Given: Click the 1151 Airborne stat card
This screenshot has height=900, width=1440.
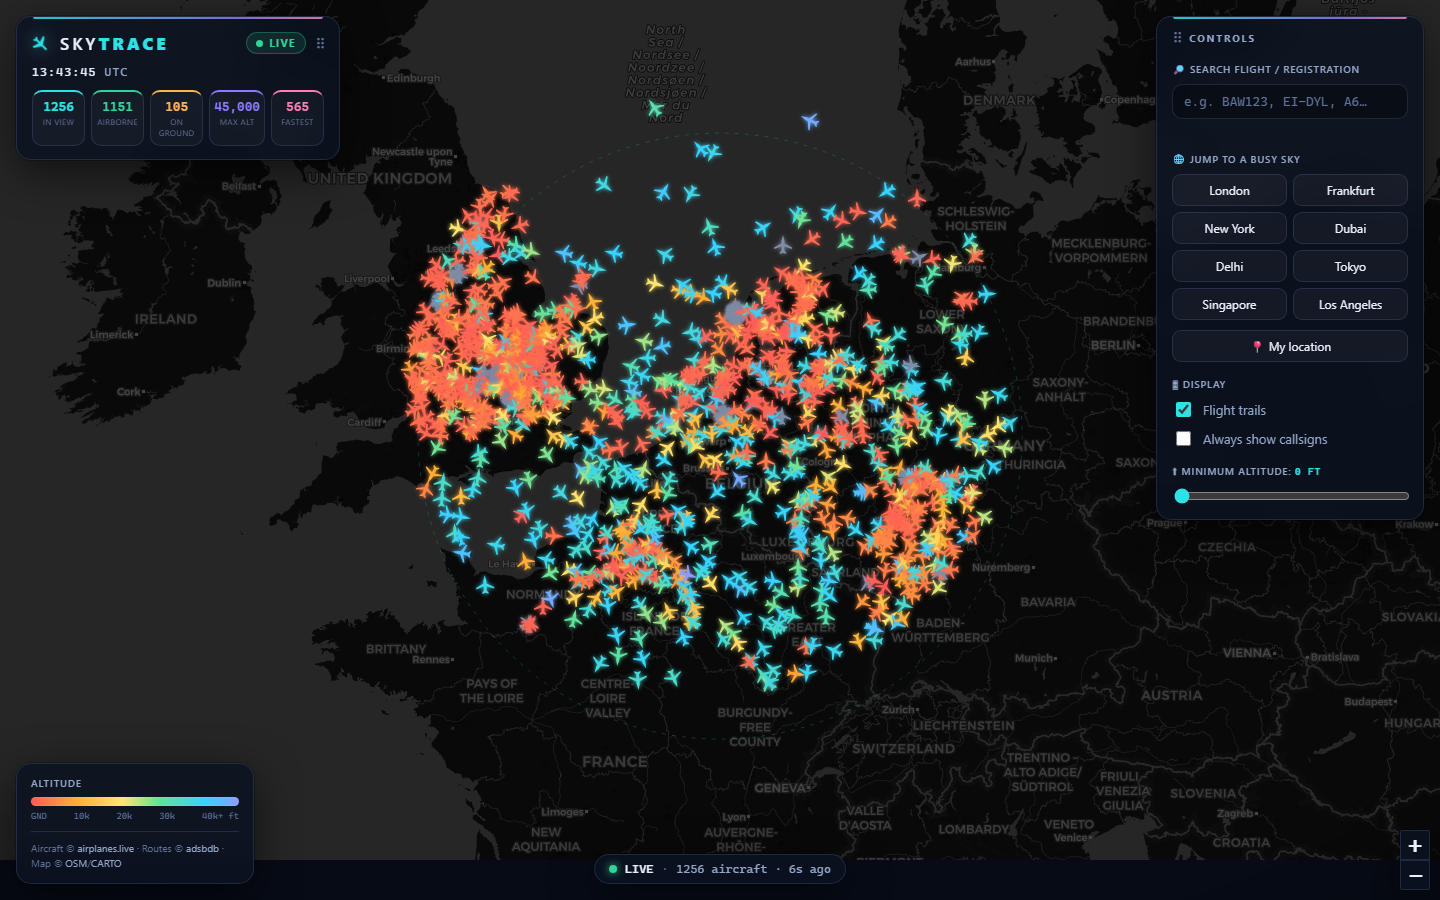Looking at the screenshot, I should (117, 118).
